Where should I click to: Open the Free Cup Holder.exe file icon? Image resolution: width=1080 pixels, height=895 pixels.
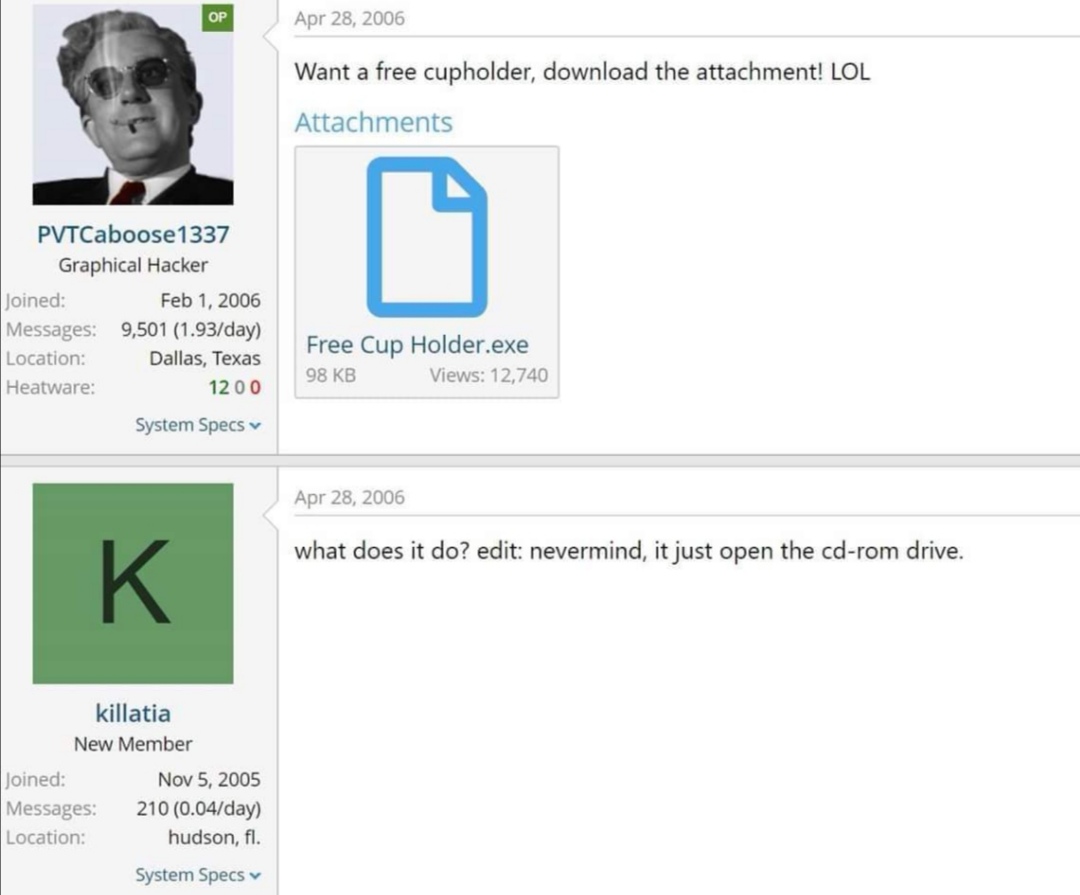click(427, 237)
